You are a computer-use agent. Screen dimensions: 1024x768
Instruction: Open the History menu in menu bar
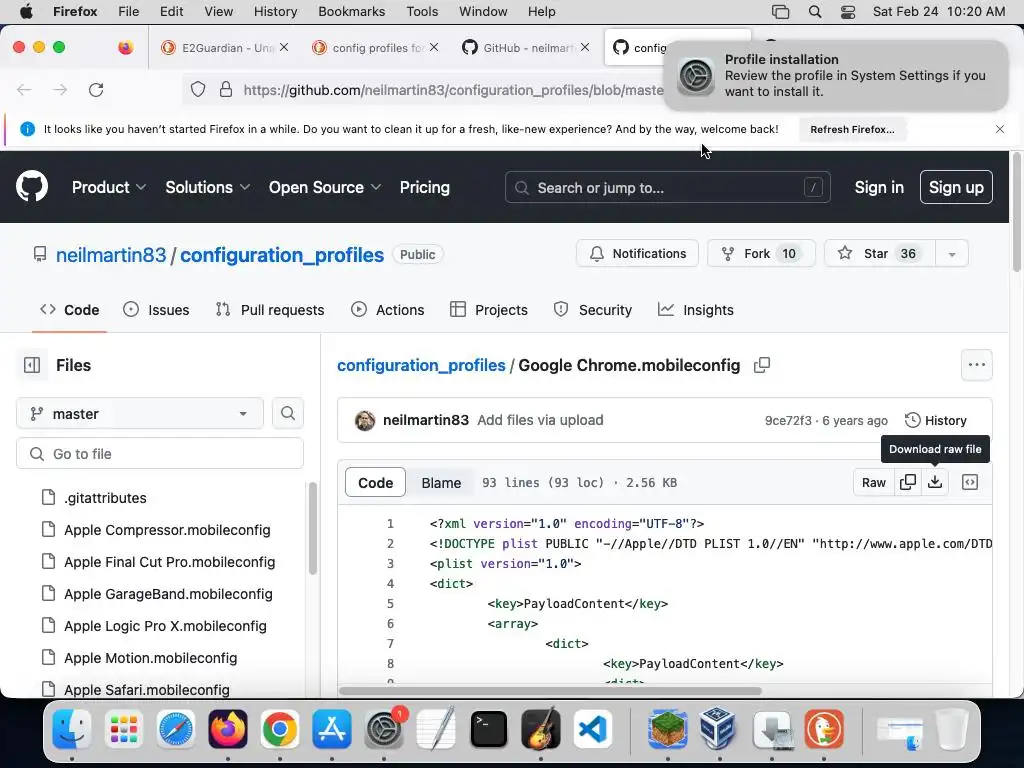(x=275, y=12)
